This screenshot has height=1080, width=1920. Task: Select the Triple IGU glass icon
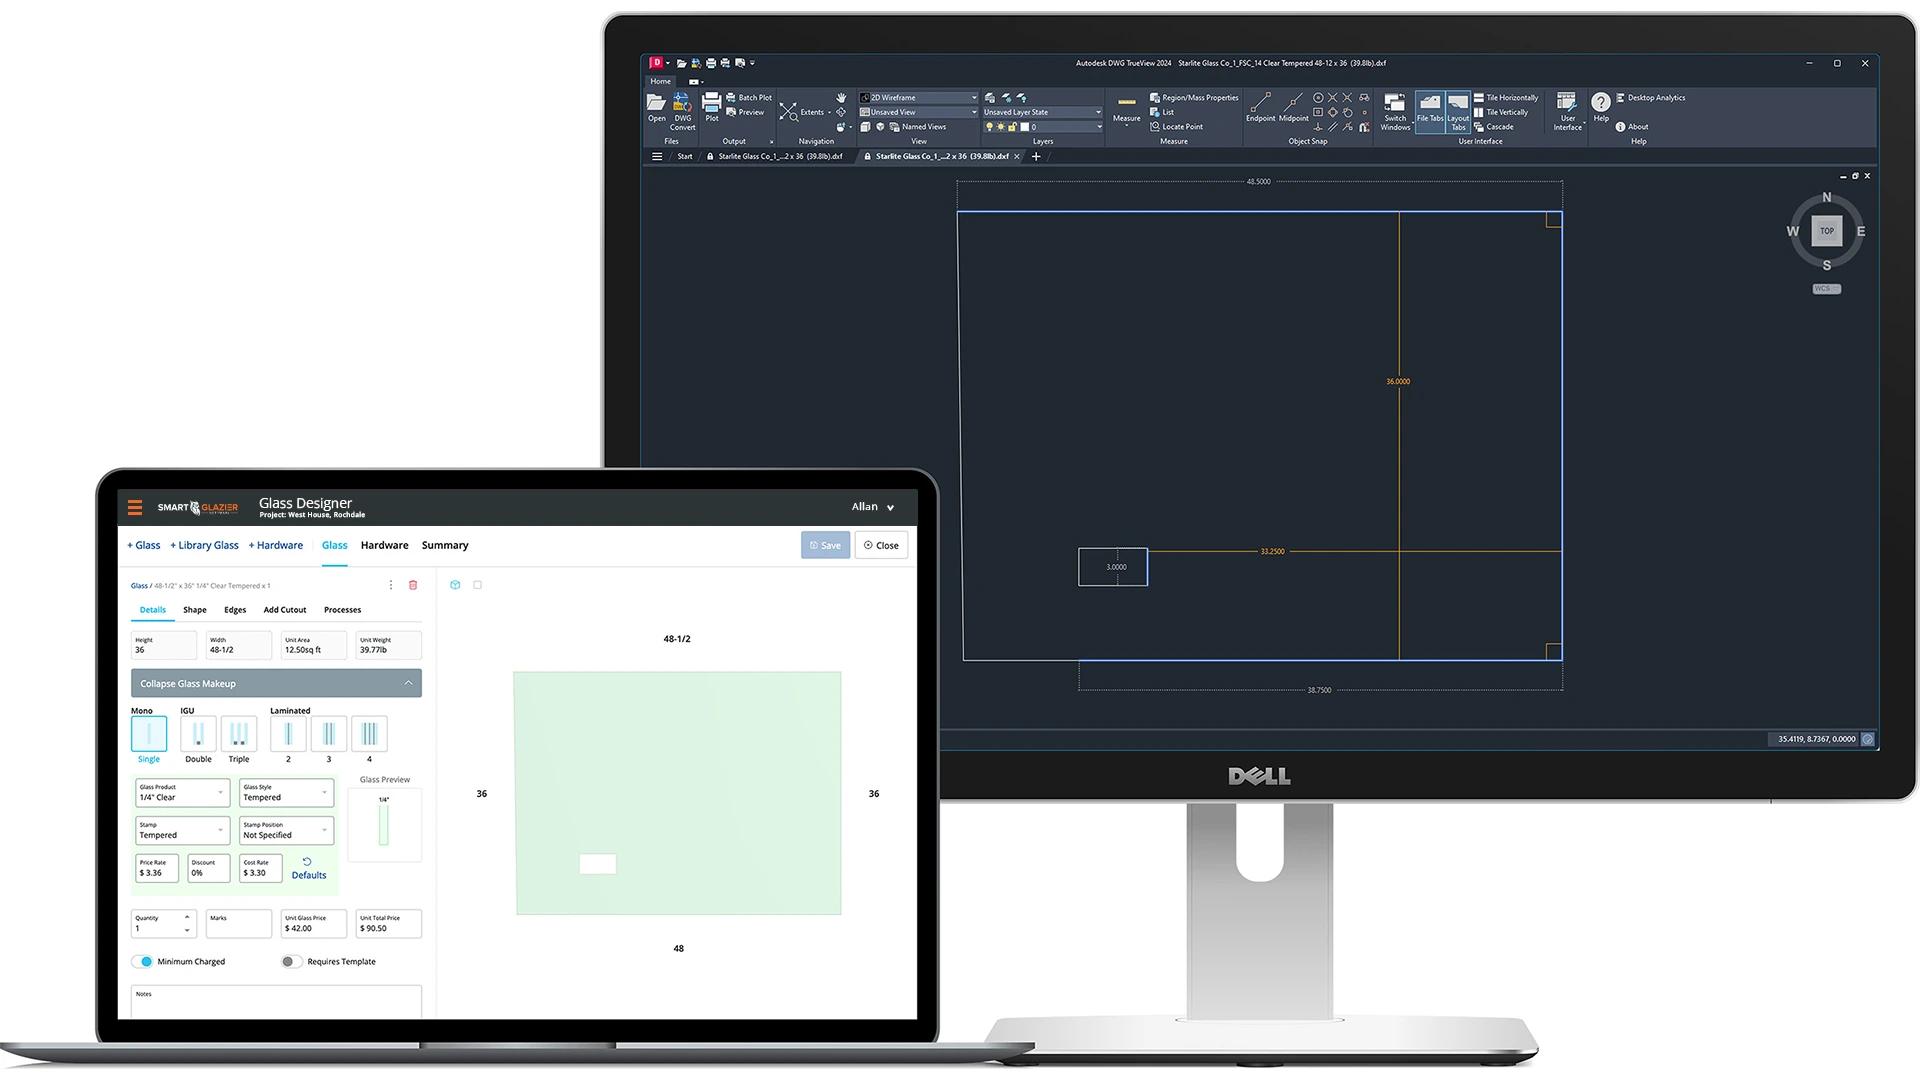(x=239, y=735)
